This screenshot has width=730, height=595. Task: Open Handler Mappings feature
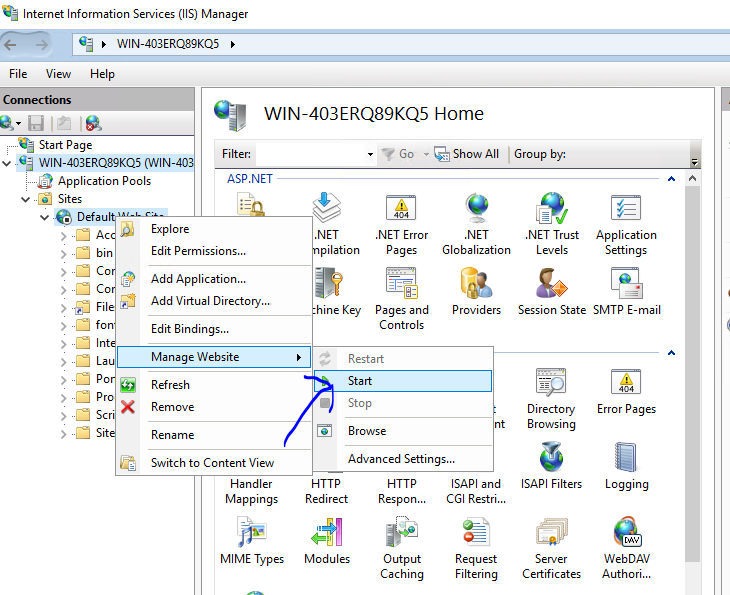point(251,491)
